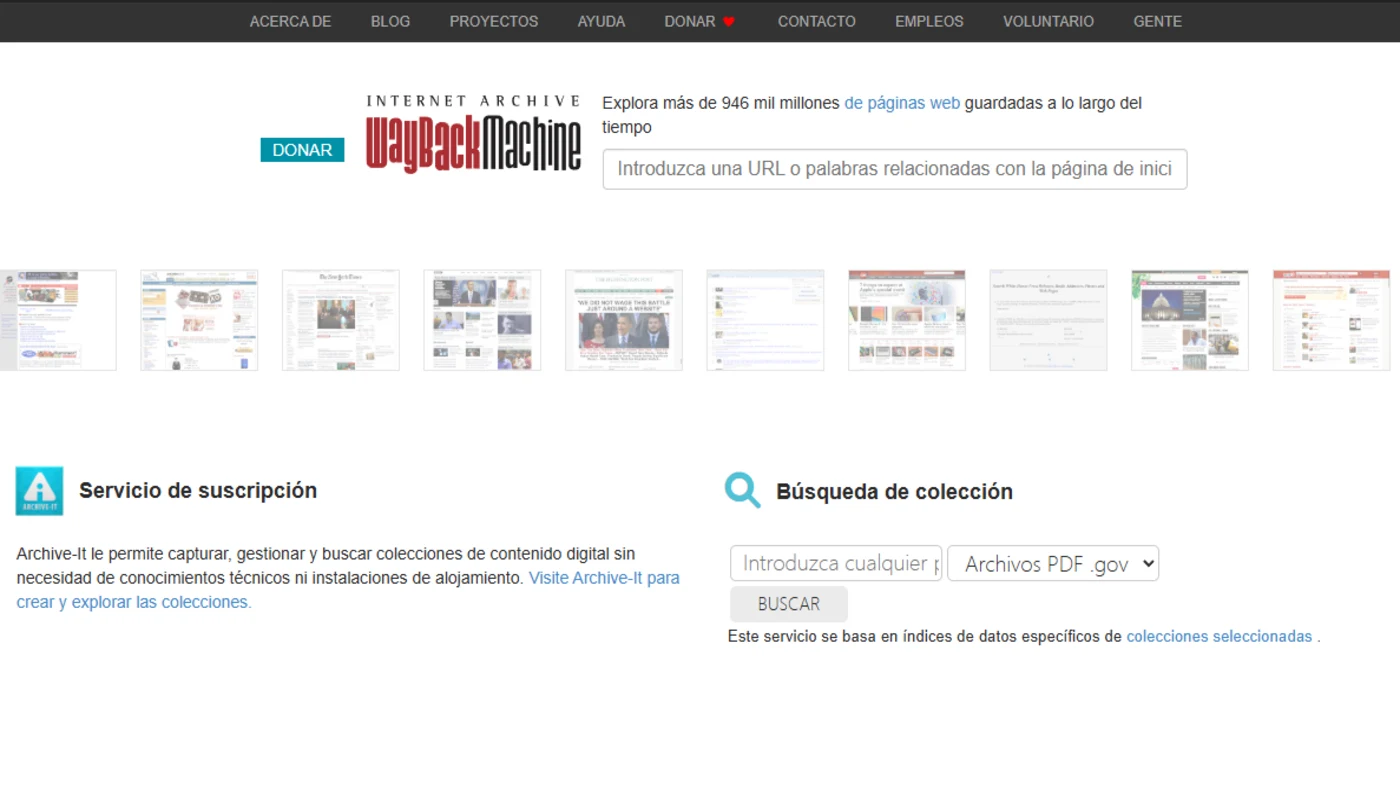Navigate to EMPLEOS
The image size is (1400, 800).
pyautogui.click(x=929, y=21)
